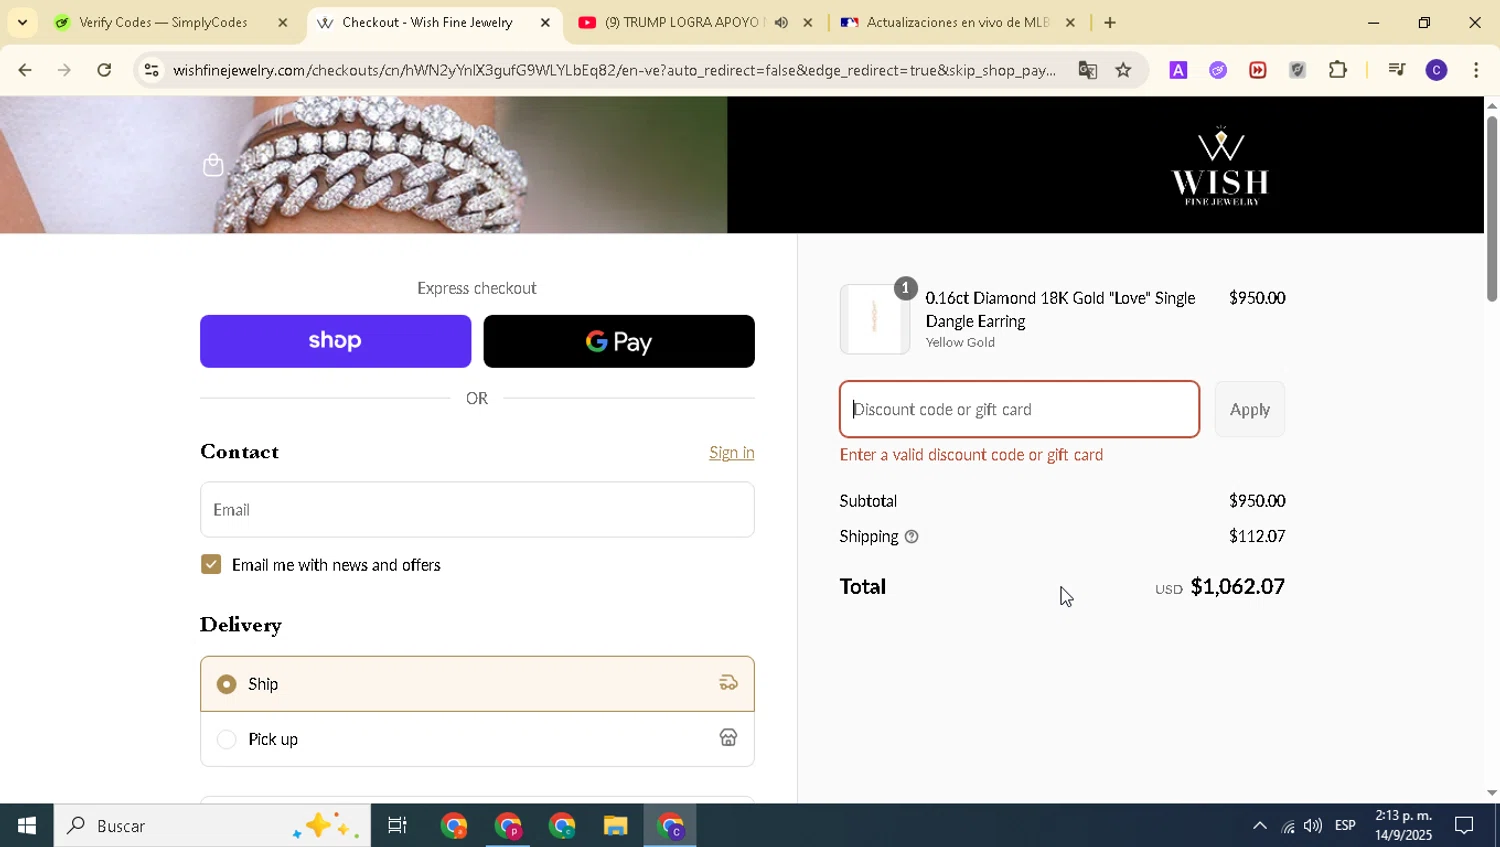Open the notifications center icon
This screenshot has width=1500, height=847.
[x=1464, y=826]
